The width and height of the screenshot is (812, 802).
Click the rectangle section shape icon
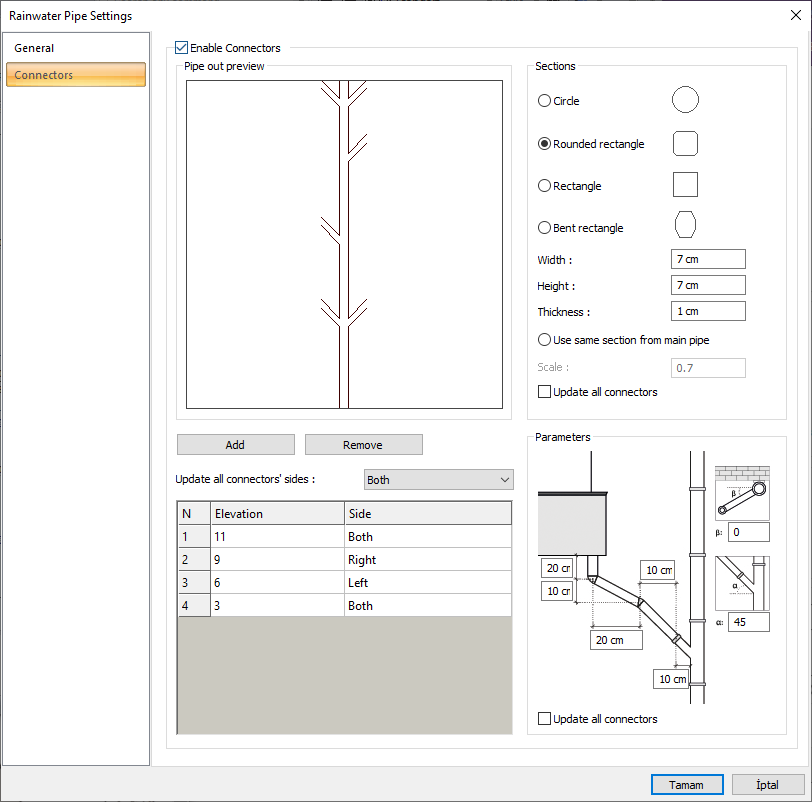pyautogui.click(x=685, y=185)
